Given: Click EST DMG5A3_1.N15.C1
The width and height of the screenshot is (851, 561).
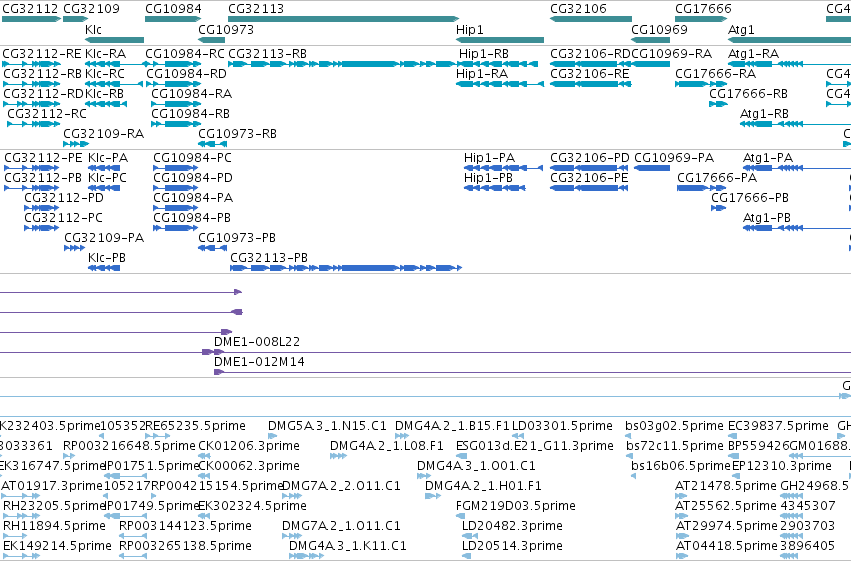Looking at the screenshot, I should [327, 426].
